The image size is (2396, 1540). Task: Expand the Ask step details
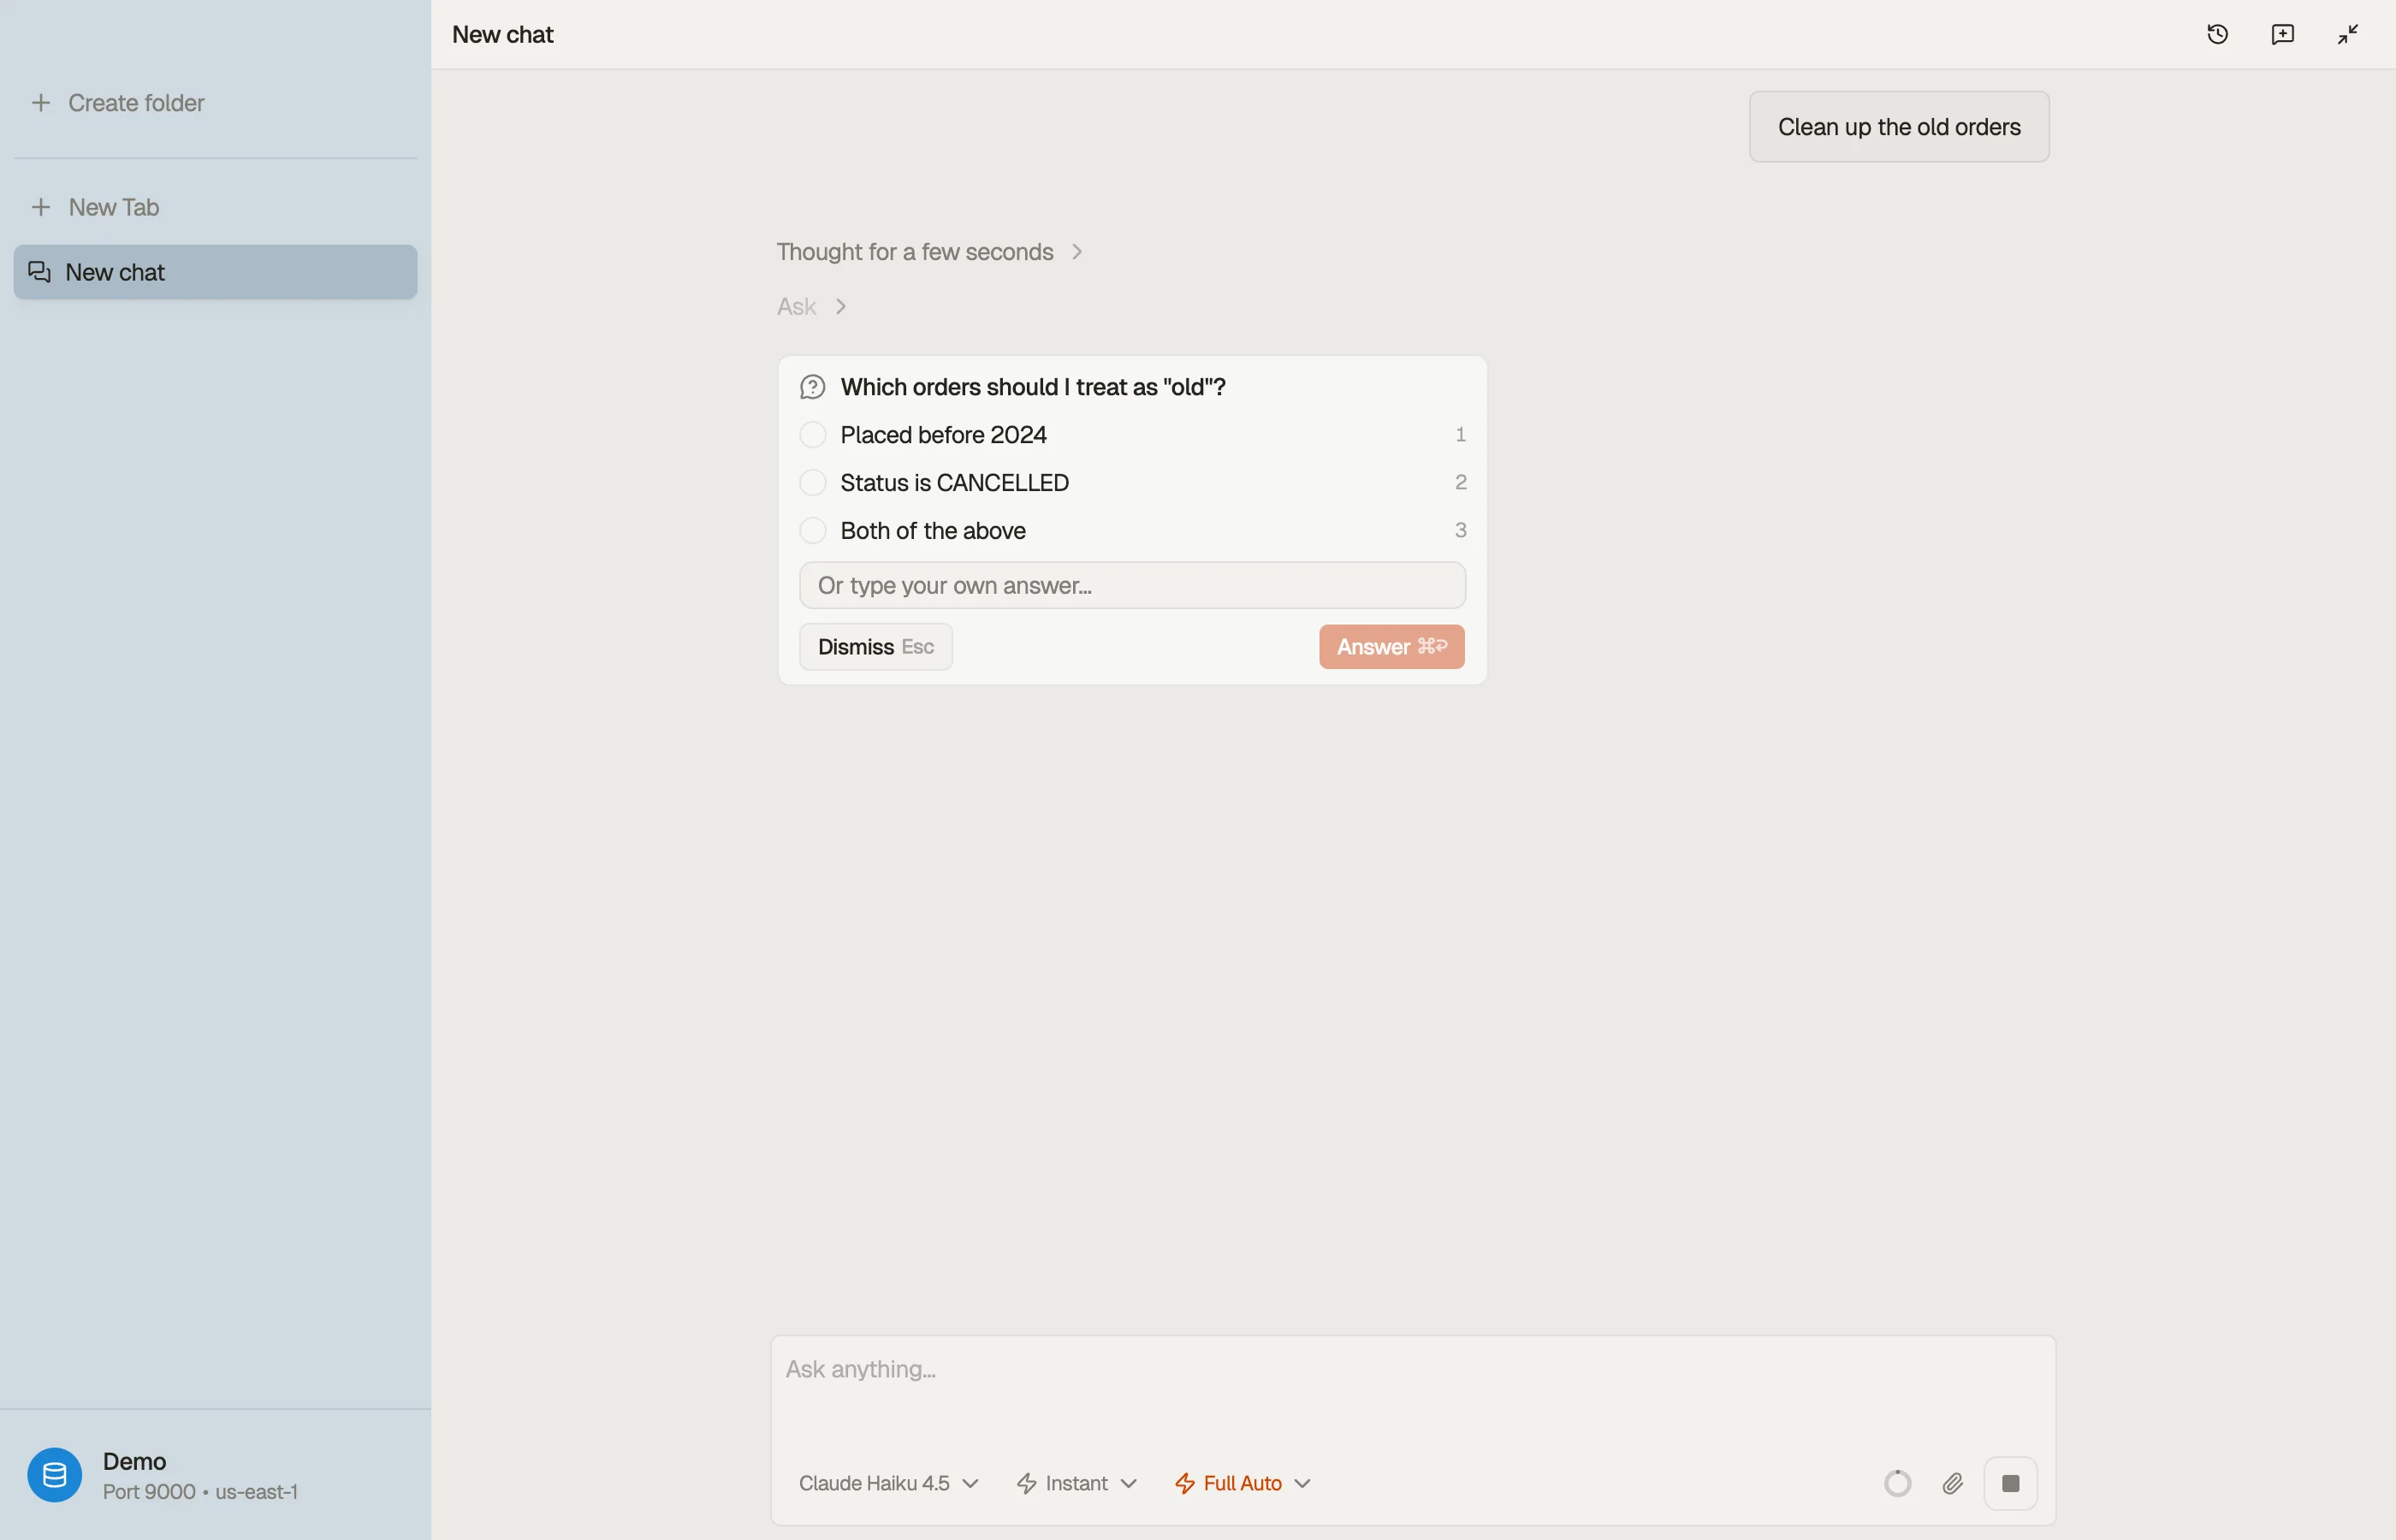point(811,307)
